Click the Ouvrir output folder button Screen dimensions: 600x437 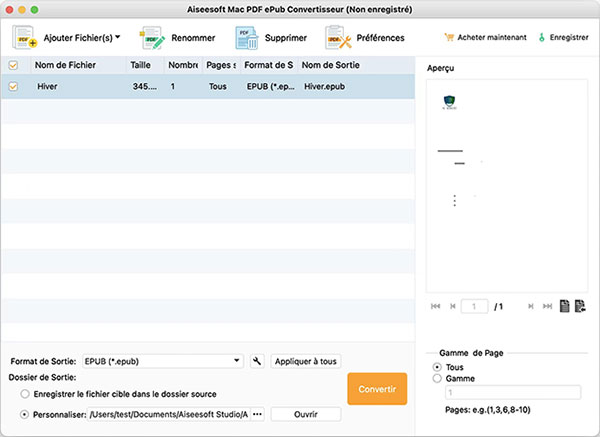tap(305, 414)
